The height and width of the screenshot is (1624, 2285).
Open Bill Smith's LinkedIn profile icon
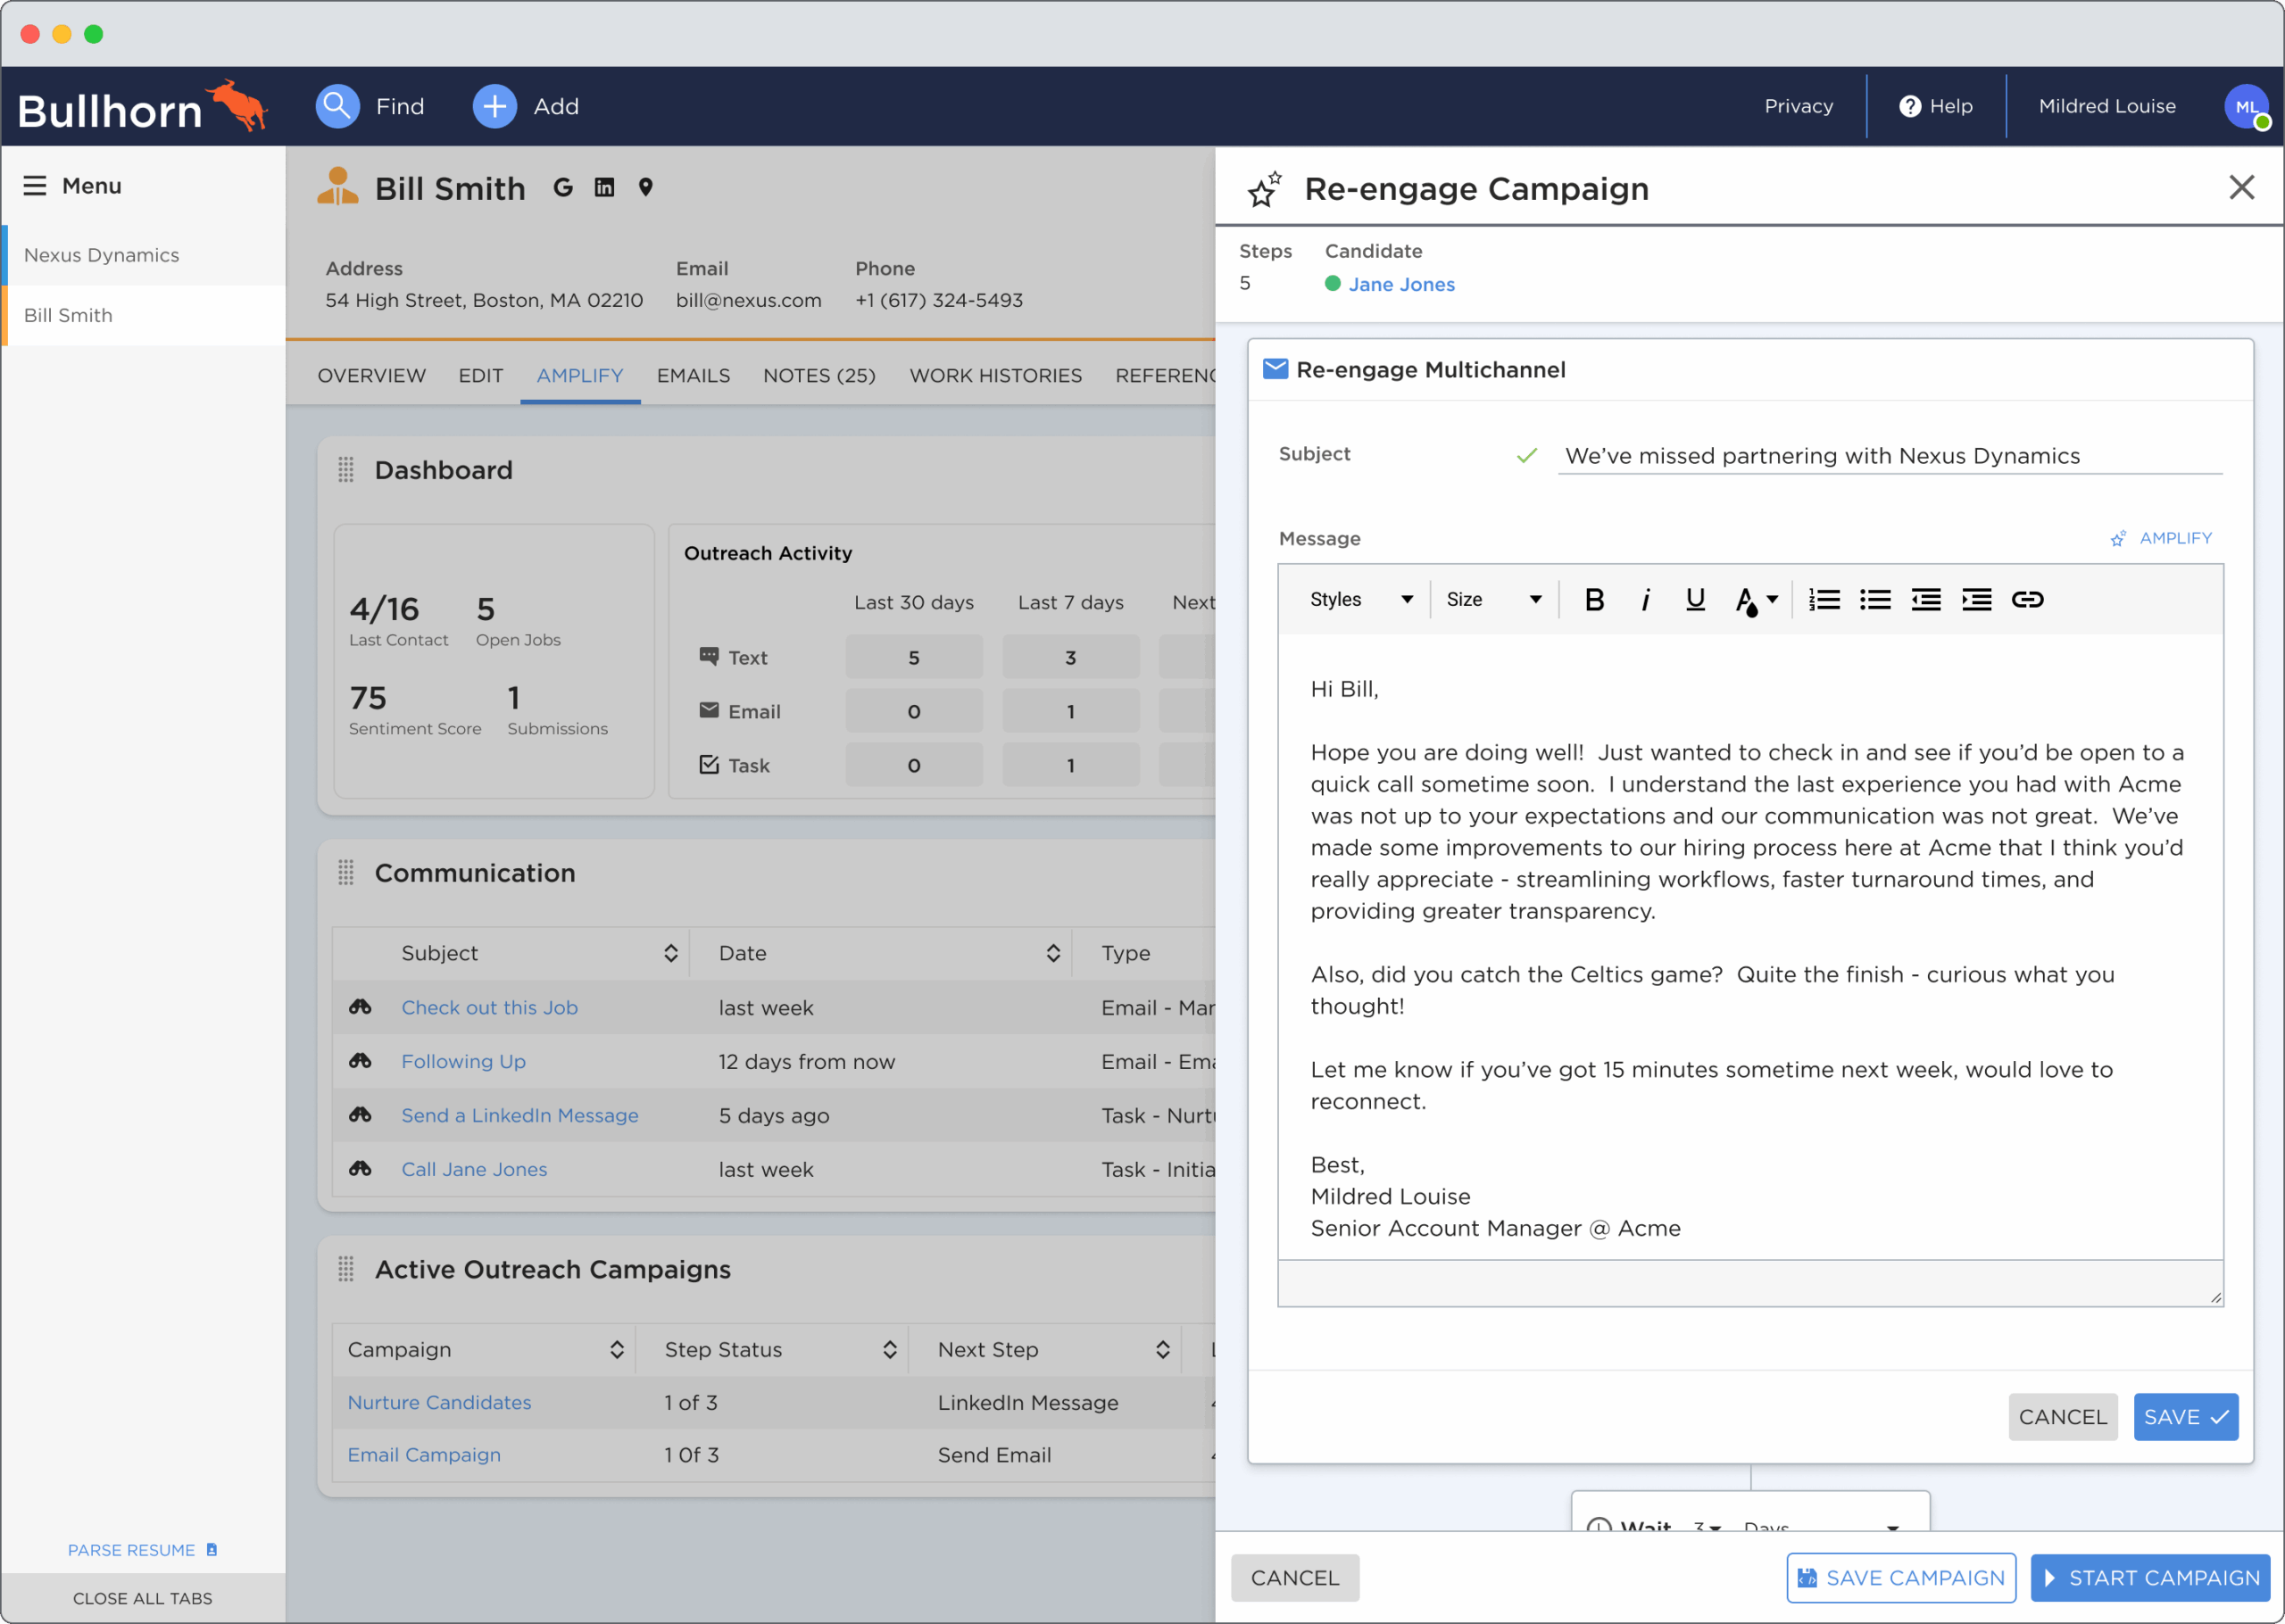click(x=604, y=187)
